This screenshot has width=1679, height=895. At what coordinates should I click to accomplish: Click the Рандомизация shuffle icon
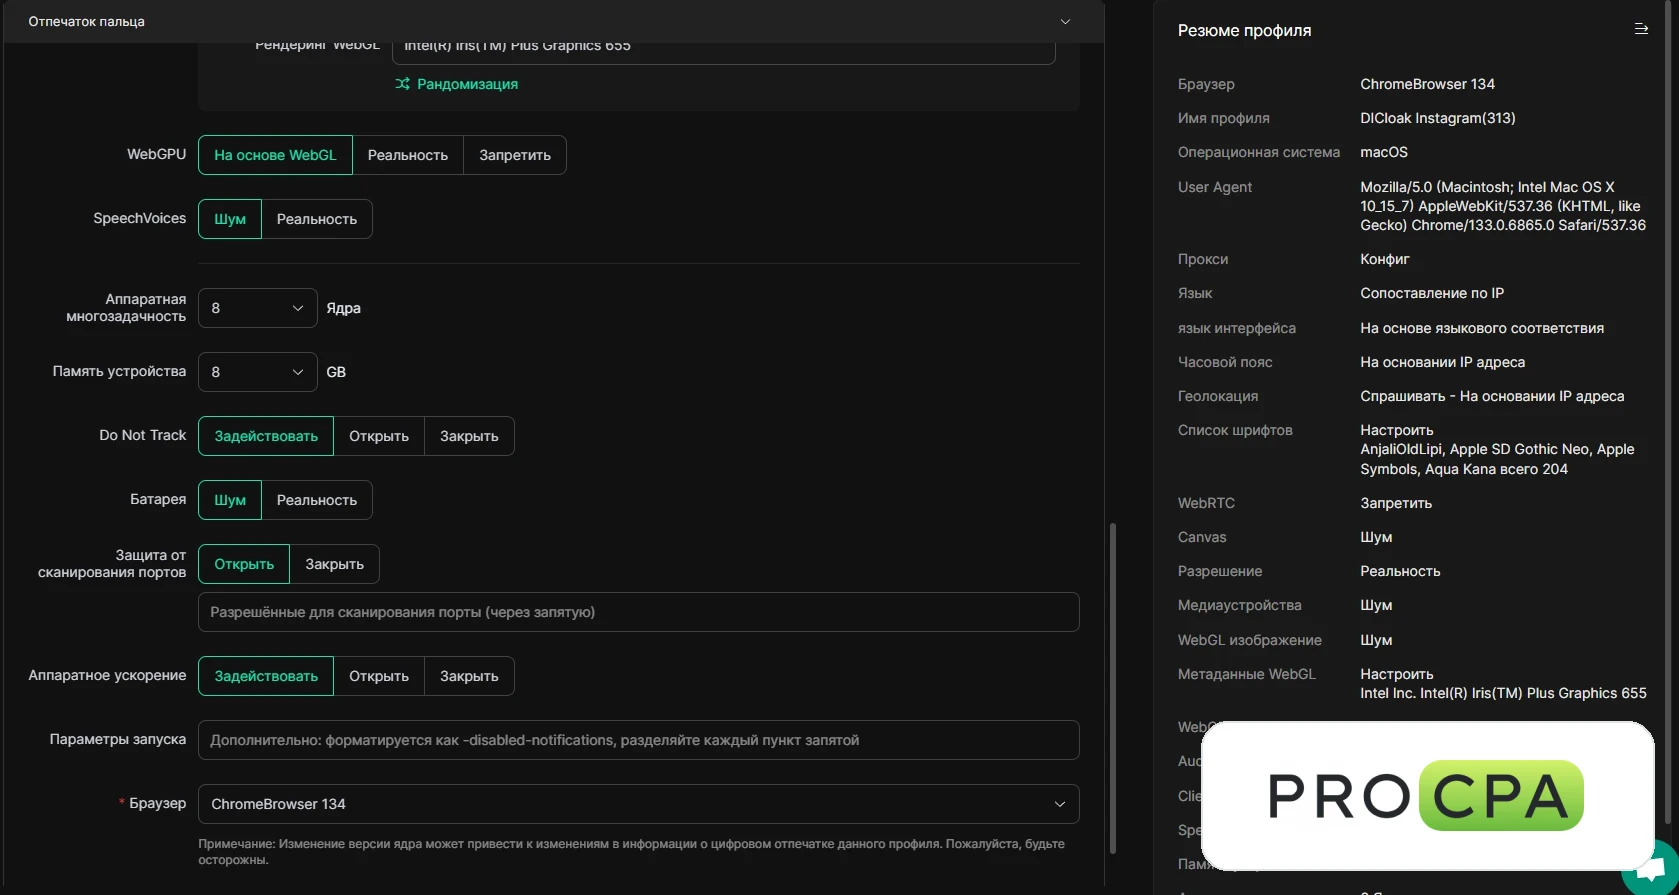[402, 84]
